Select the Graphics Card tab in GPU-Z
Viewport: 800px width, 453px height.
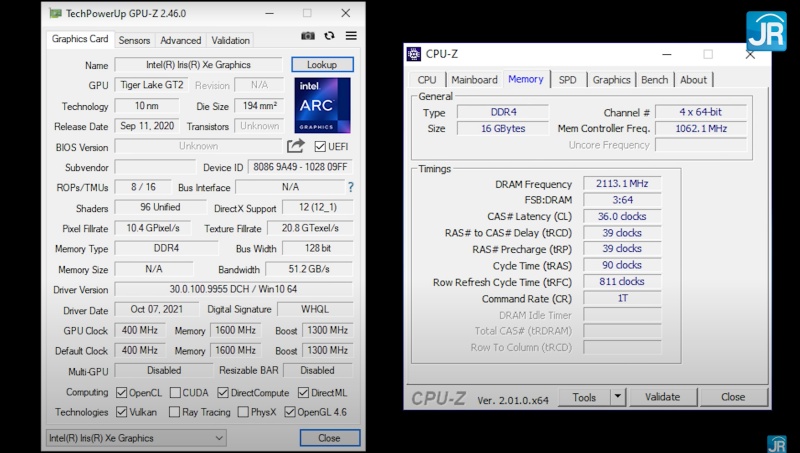tap(80, 39)
